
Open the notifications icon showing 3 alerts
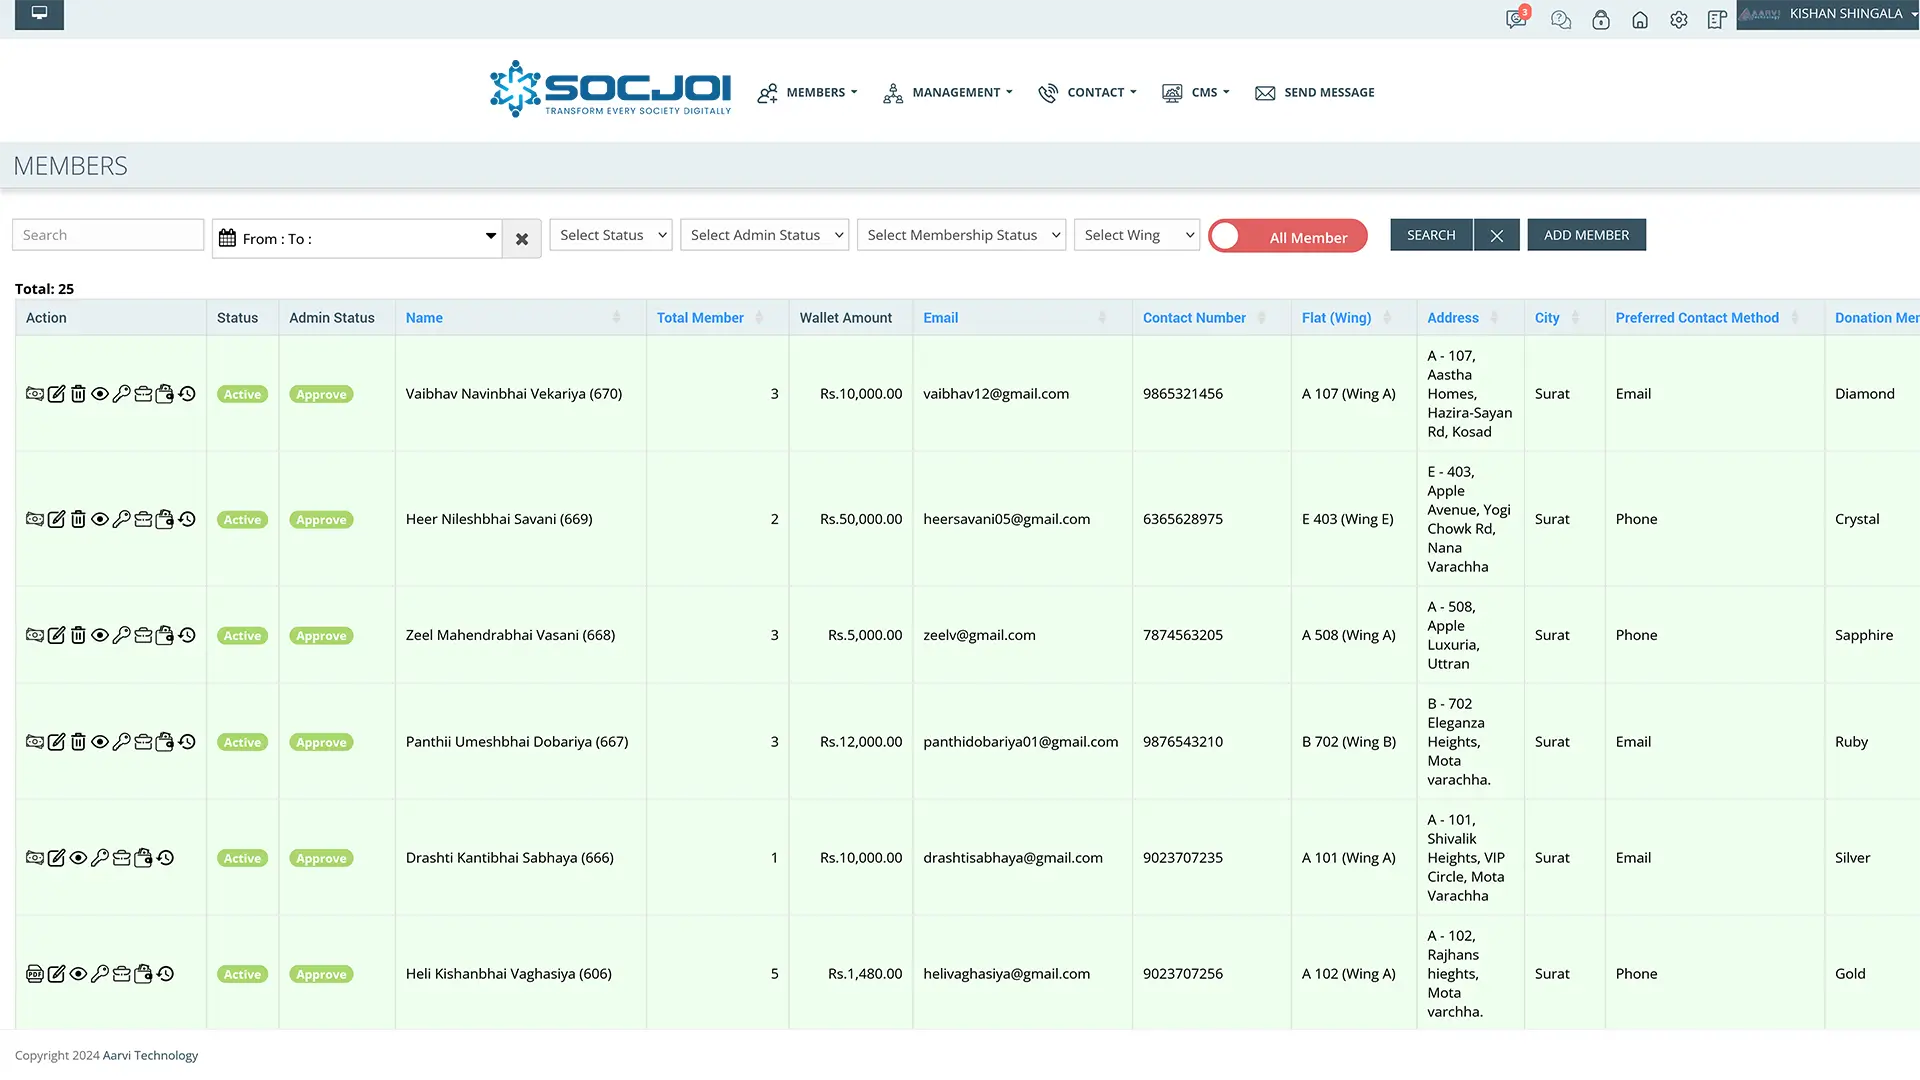coord(1515,19)
